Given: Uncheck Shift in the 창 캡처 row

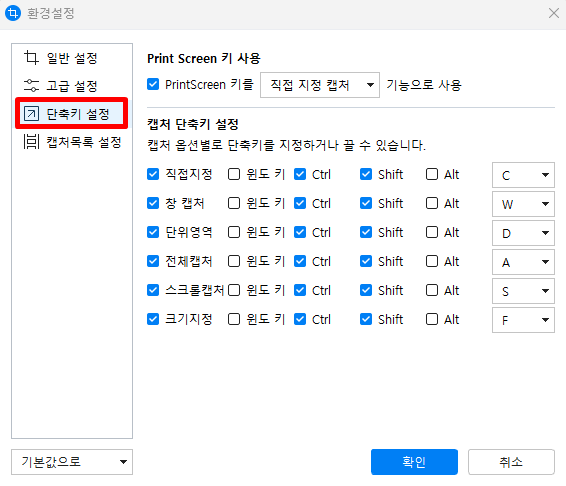Looking at the screenshot, I should (366, 203).
